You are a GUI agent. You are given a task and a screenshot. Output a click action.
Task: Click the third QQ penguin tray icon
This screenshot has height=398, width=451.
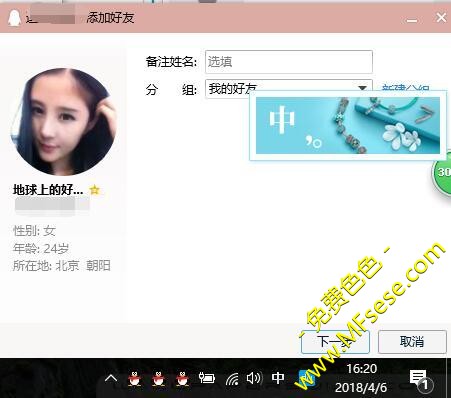click(x=182, y=378)
